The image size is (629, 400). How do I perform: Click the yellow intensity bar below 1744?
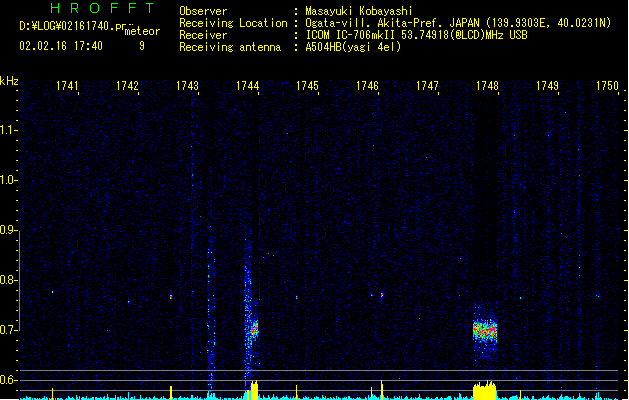pos(254,390)
